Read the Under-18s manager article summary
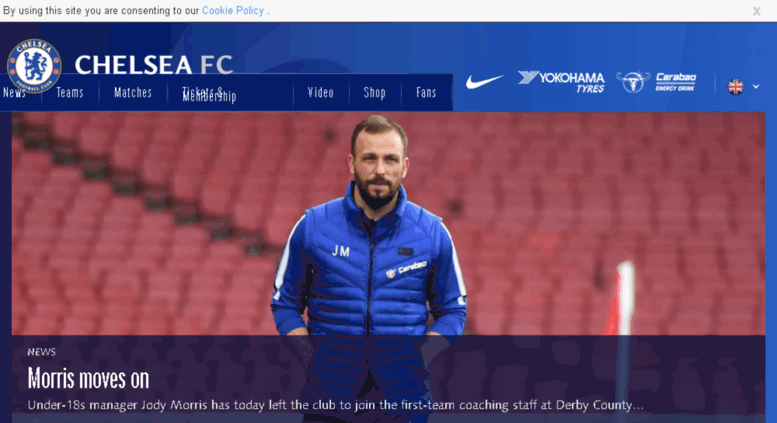777x423 pixels. pos(335,405)
